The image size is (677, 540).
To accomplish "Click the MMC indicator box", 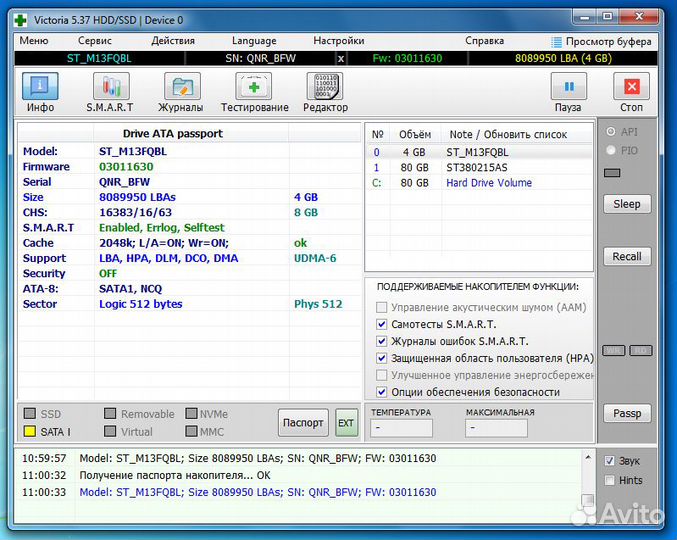I will [x=191, y=431].
